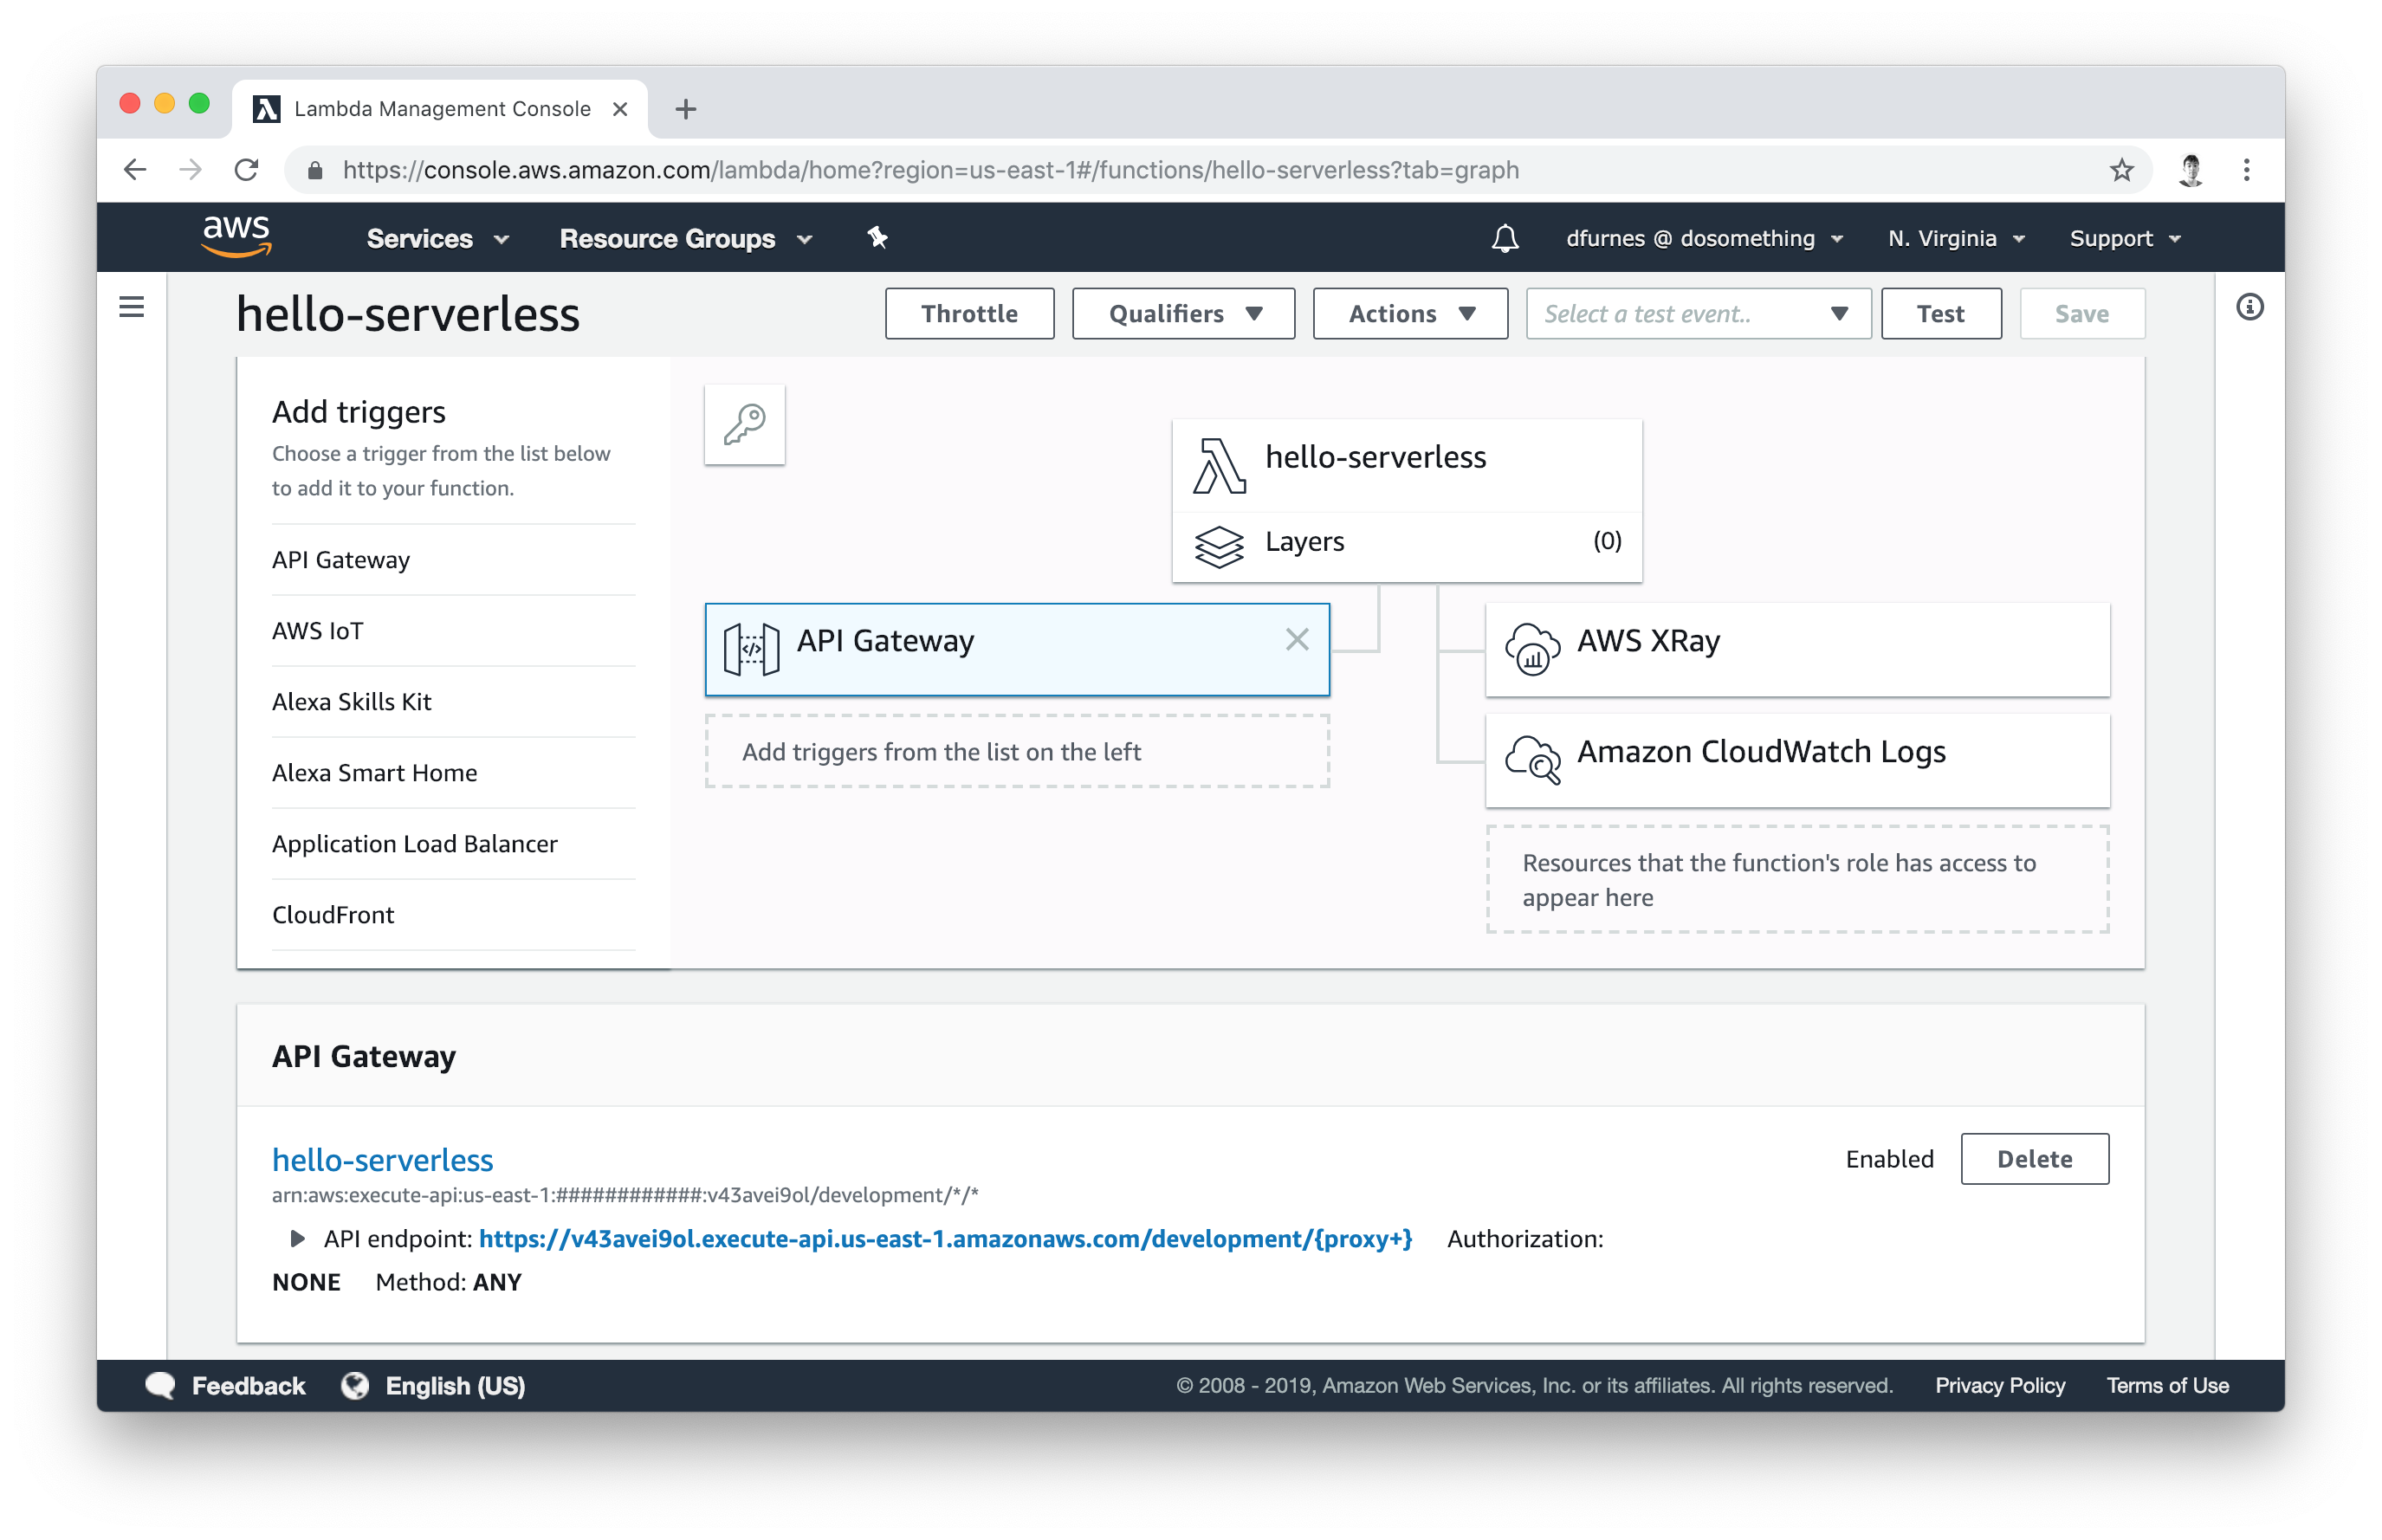Click the AWS XRay service icon

(1532, 648)
